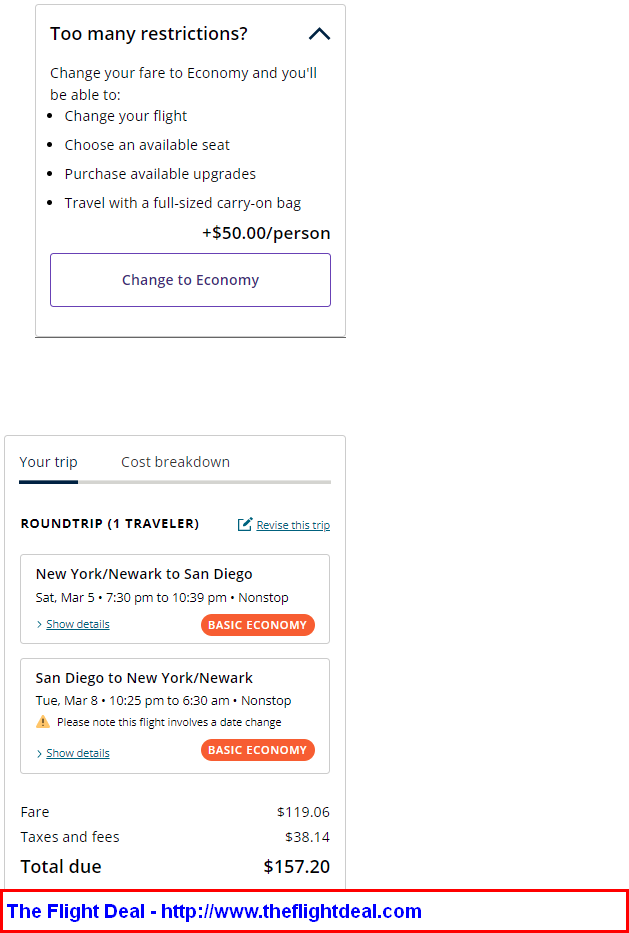This screenshot has height=933, width=629.
Task: Open The Flight Deal website banner link
Action: coord(214,911)
